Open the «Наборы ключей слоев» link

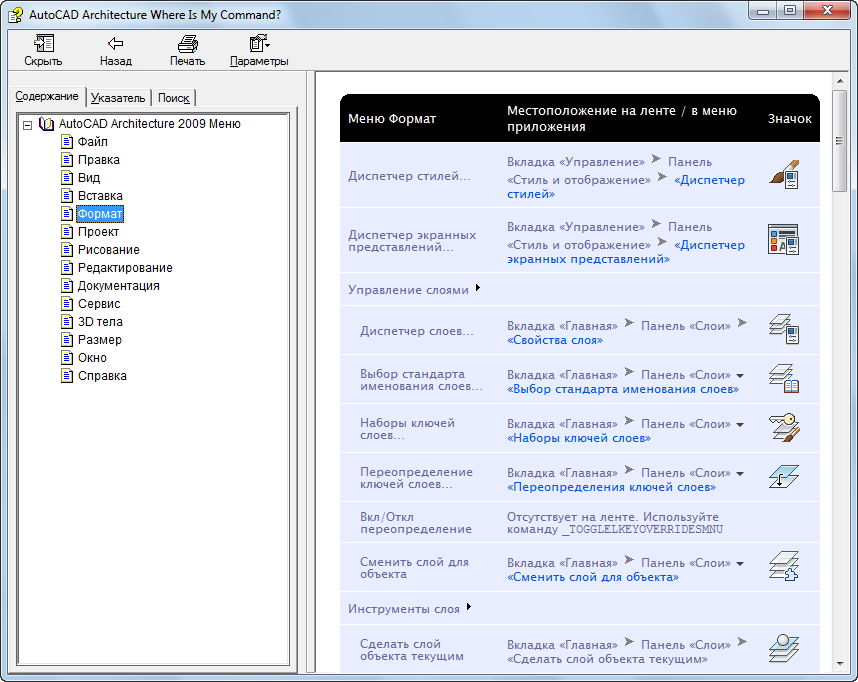579,438
